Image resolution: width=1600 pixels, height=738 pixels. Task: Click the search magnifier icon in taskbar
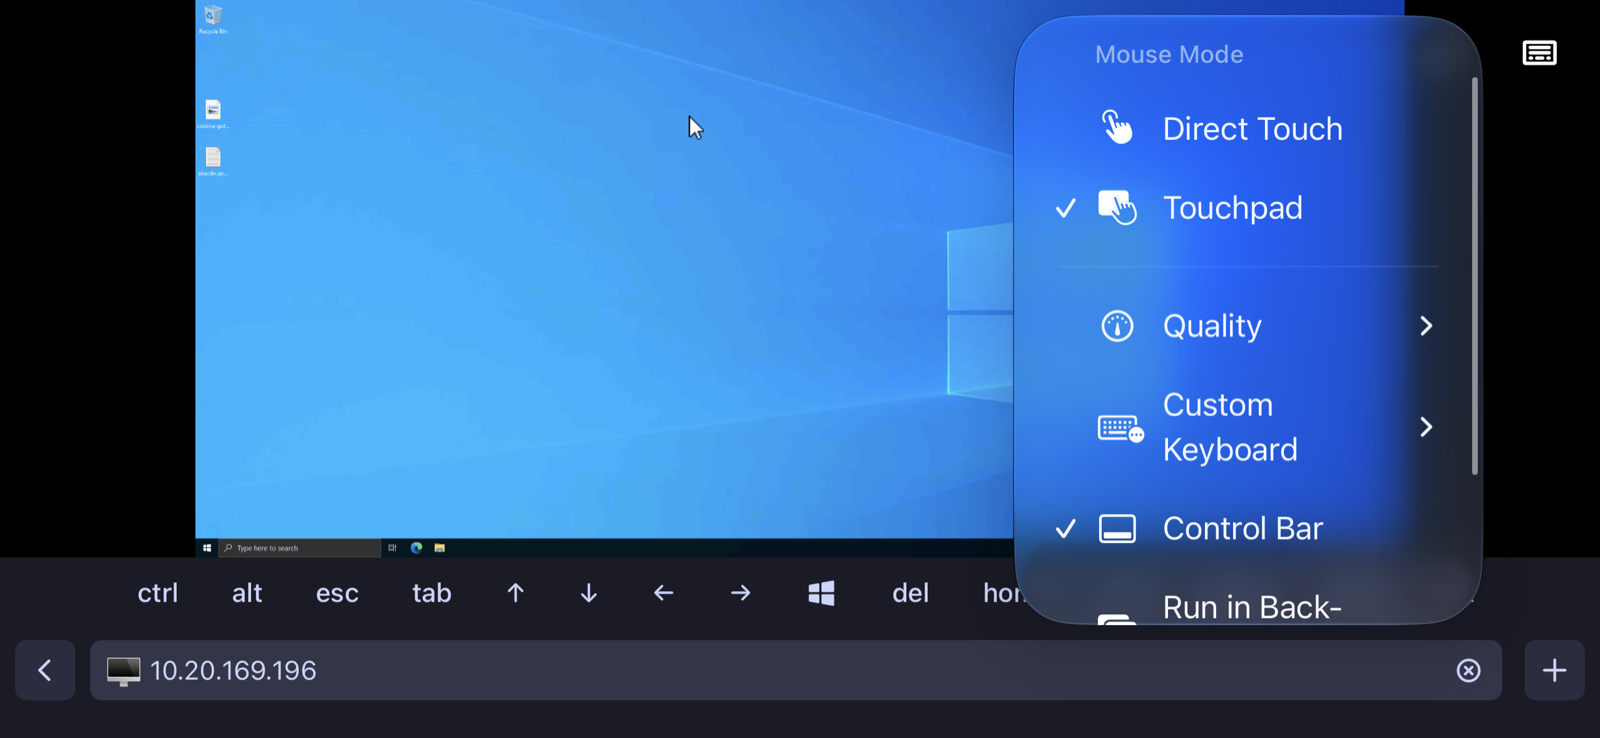[x=228, y=548]
